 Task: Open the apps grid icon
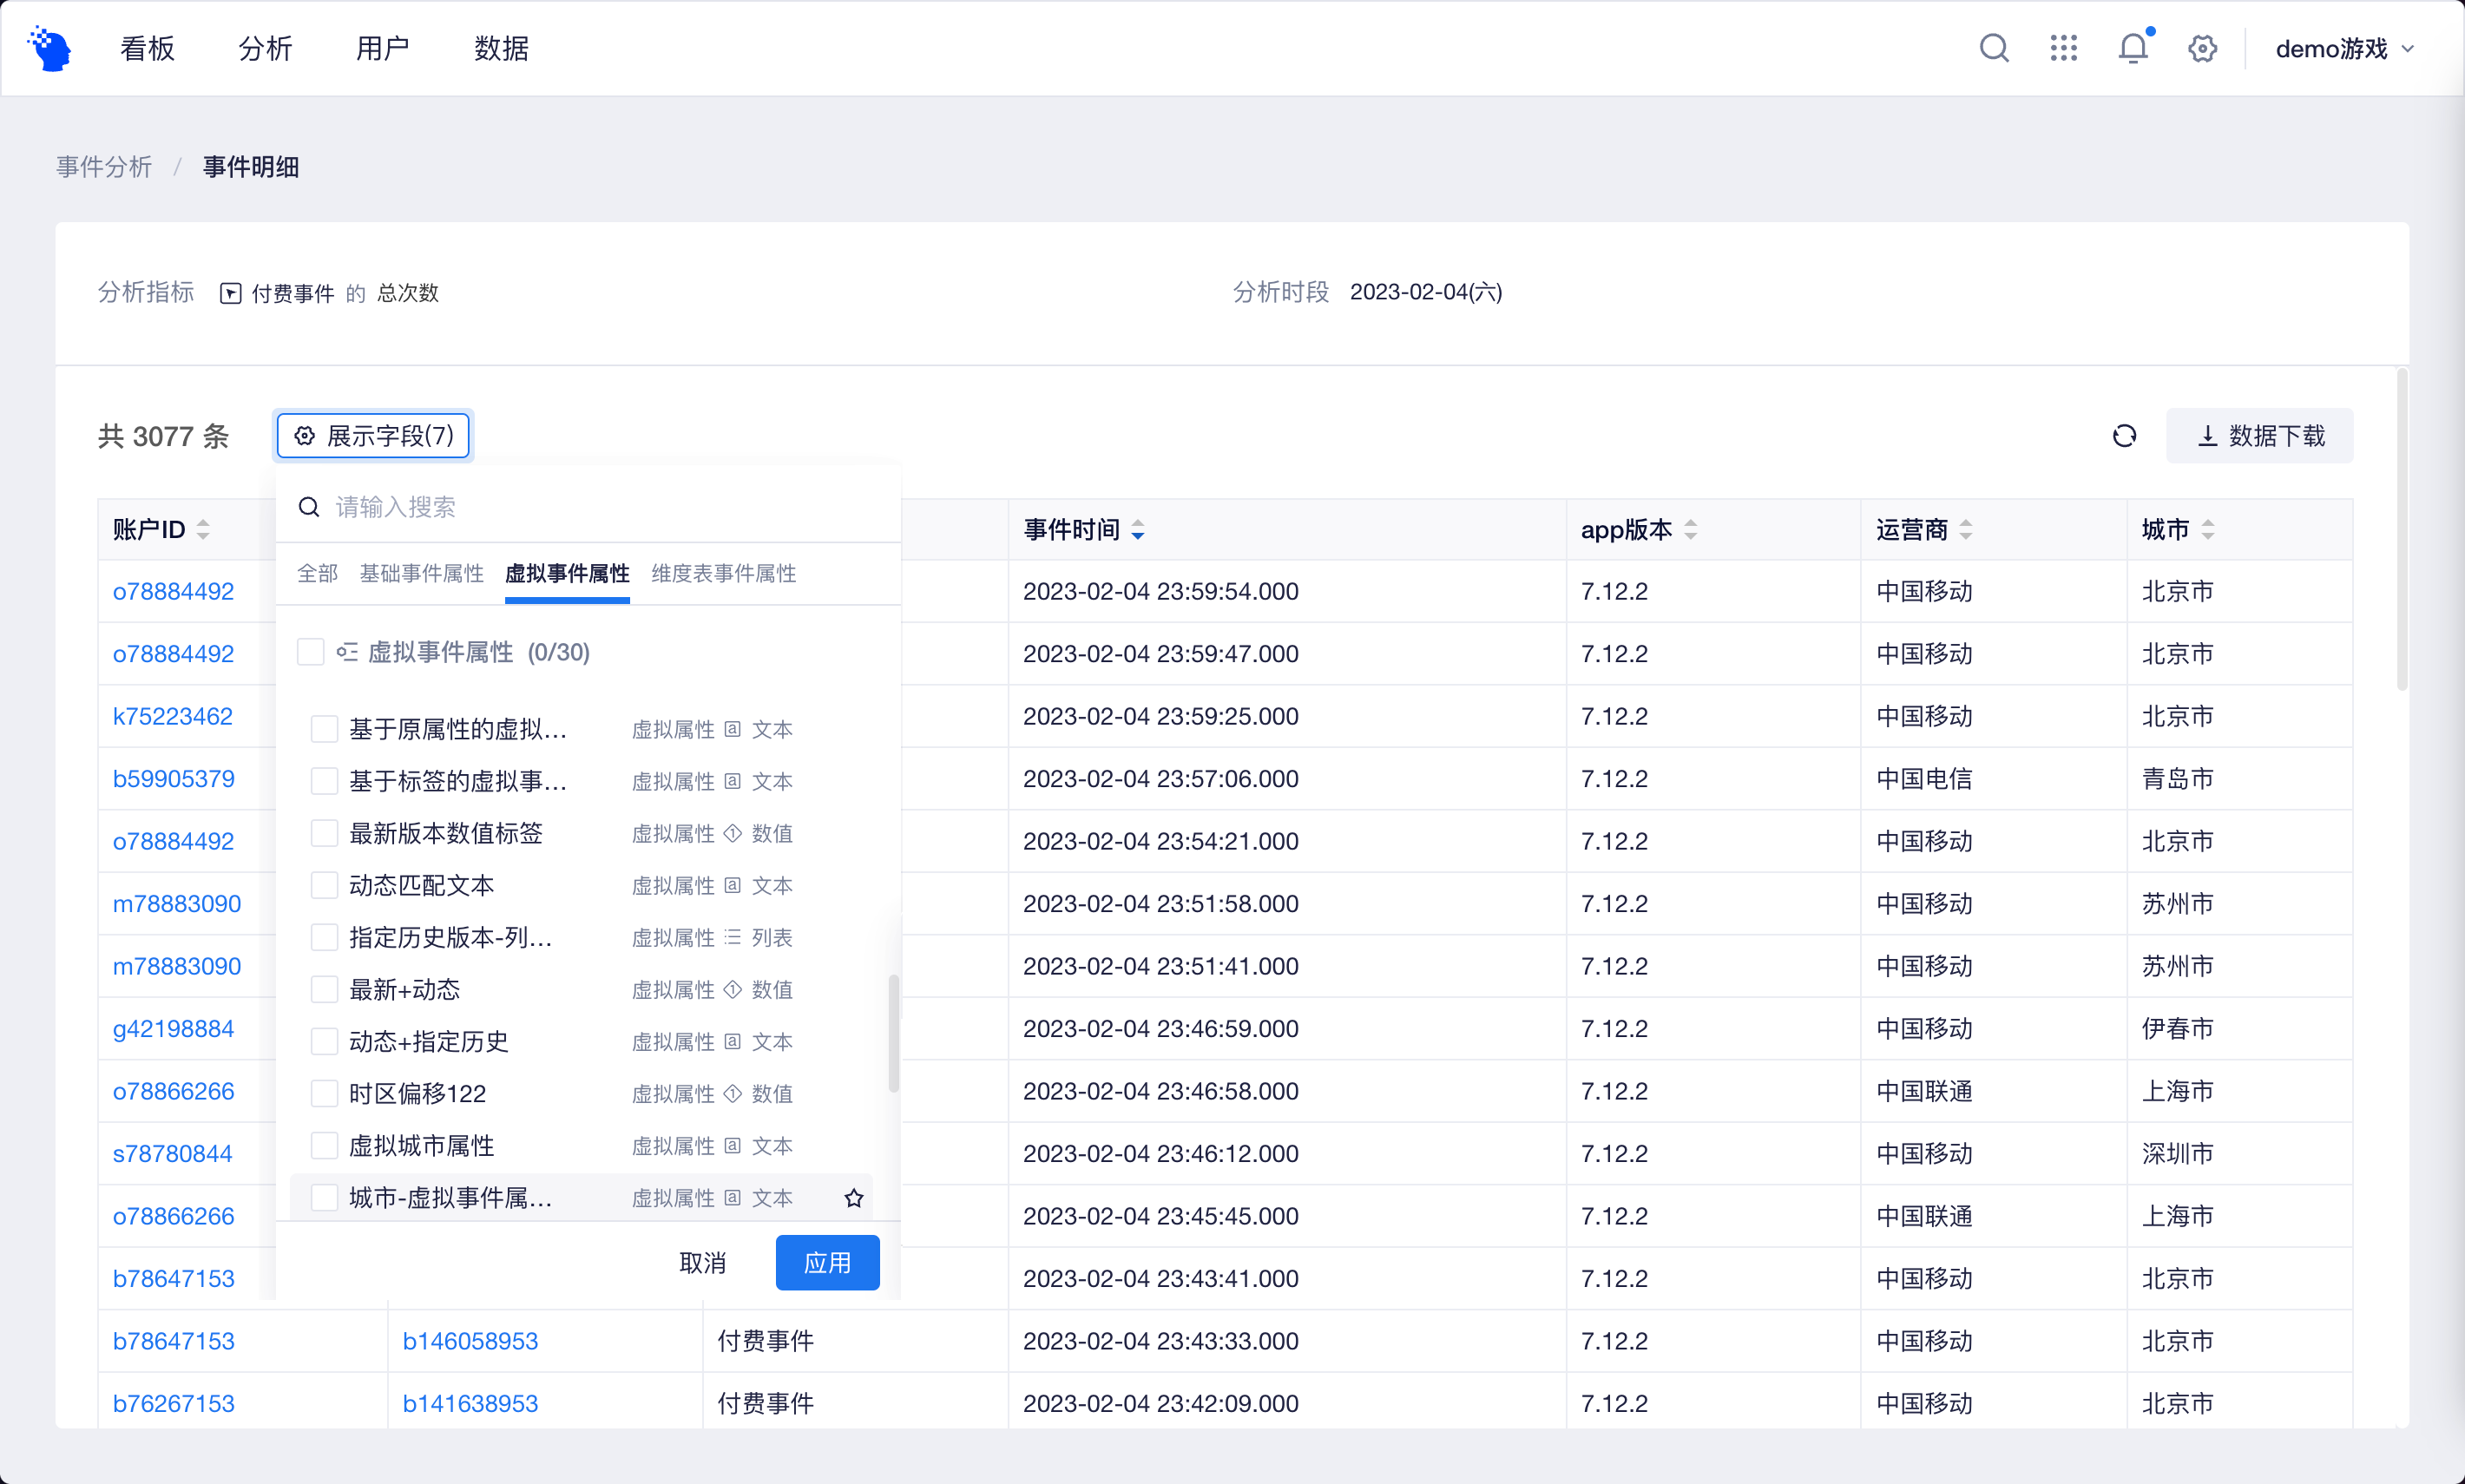(2063, 48)
